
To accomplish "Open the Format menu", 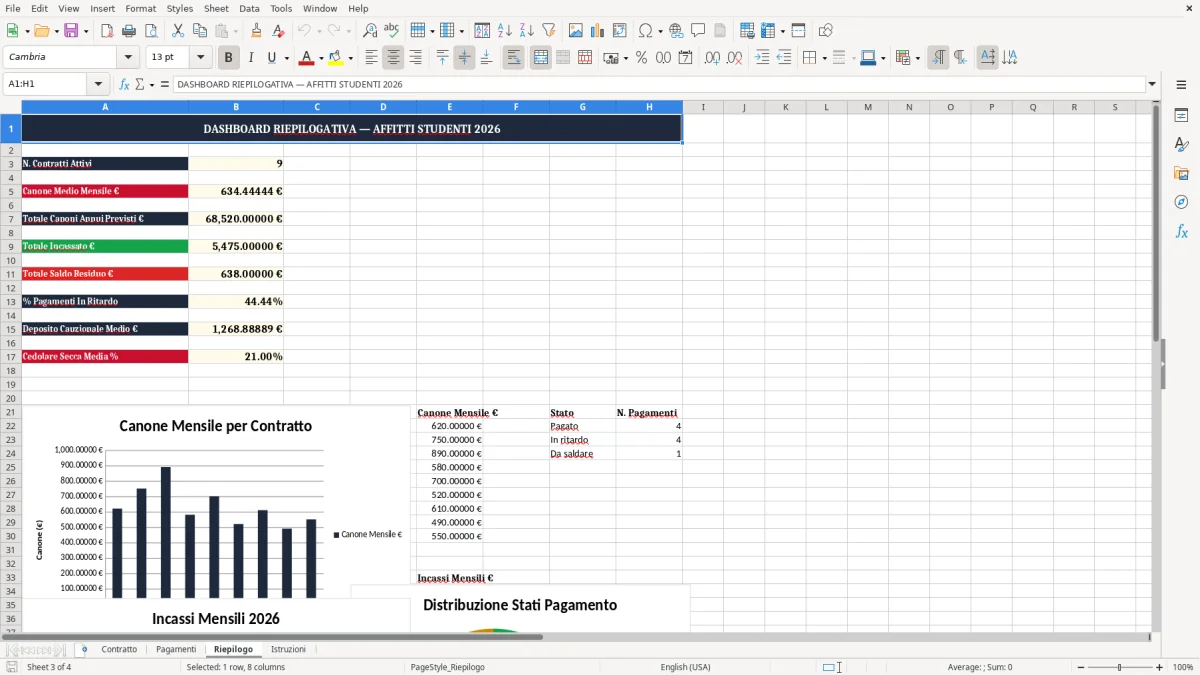I will [140, 8].
